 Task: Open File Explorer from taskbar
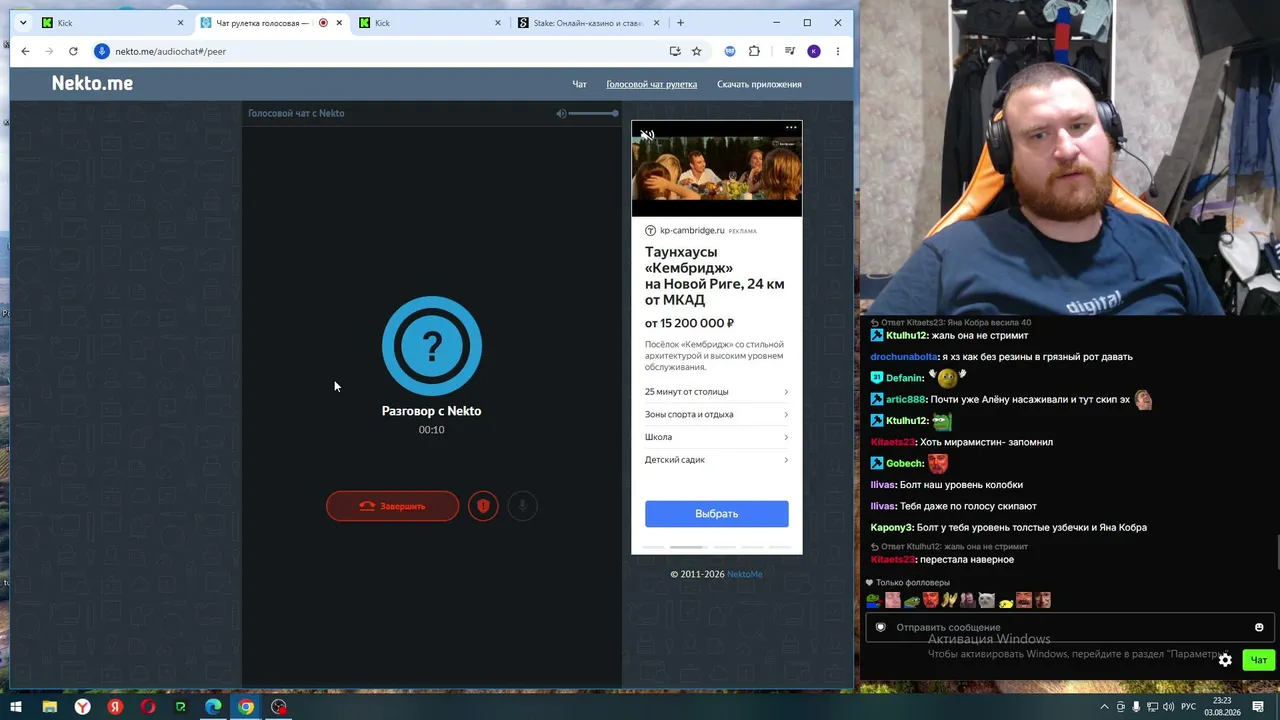[49, 707]
